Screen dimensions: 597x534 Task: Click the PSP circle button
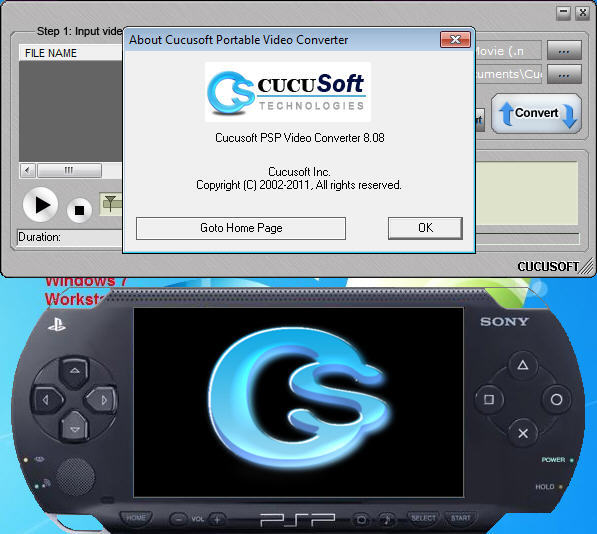pos(556,400)
